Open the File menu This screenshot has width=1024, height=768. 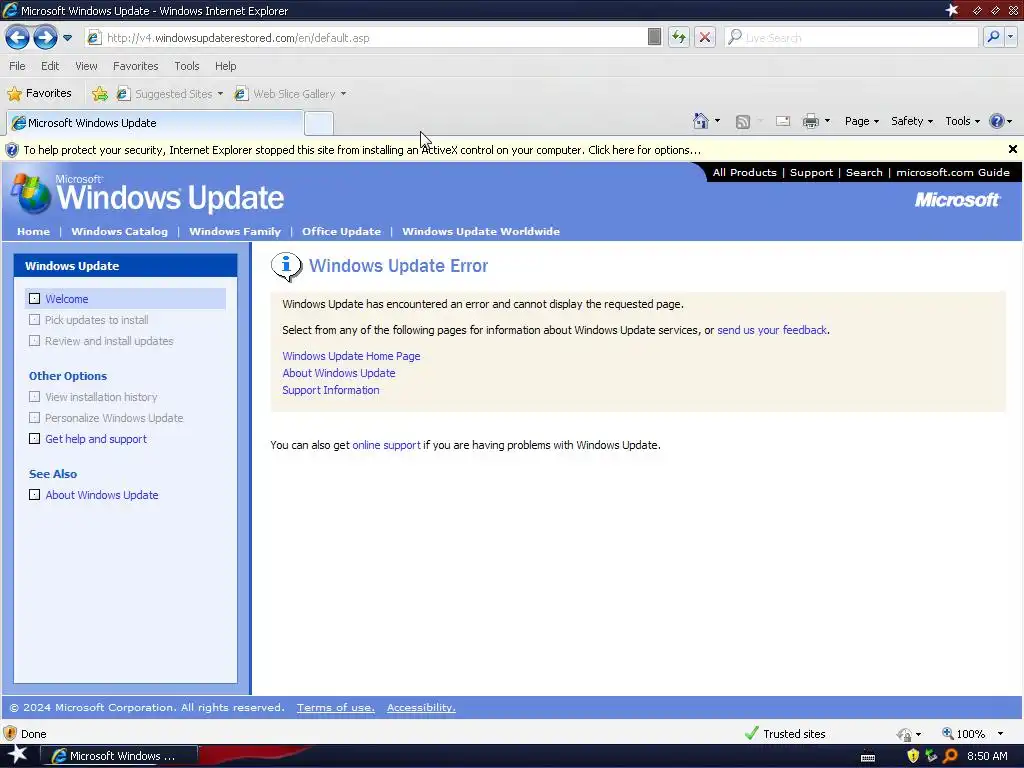pyautogui.click(x=17, y=66)
